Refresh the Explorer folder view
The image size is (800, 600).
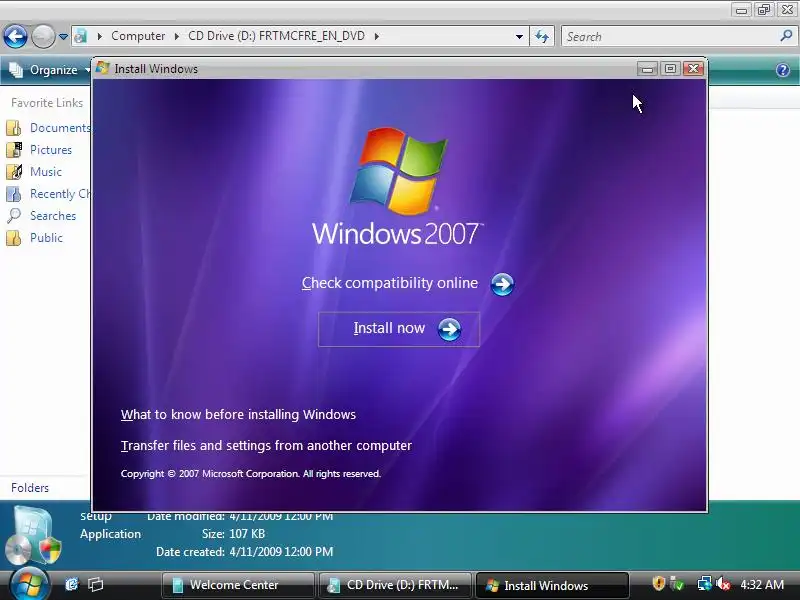542,36
